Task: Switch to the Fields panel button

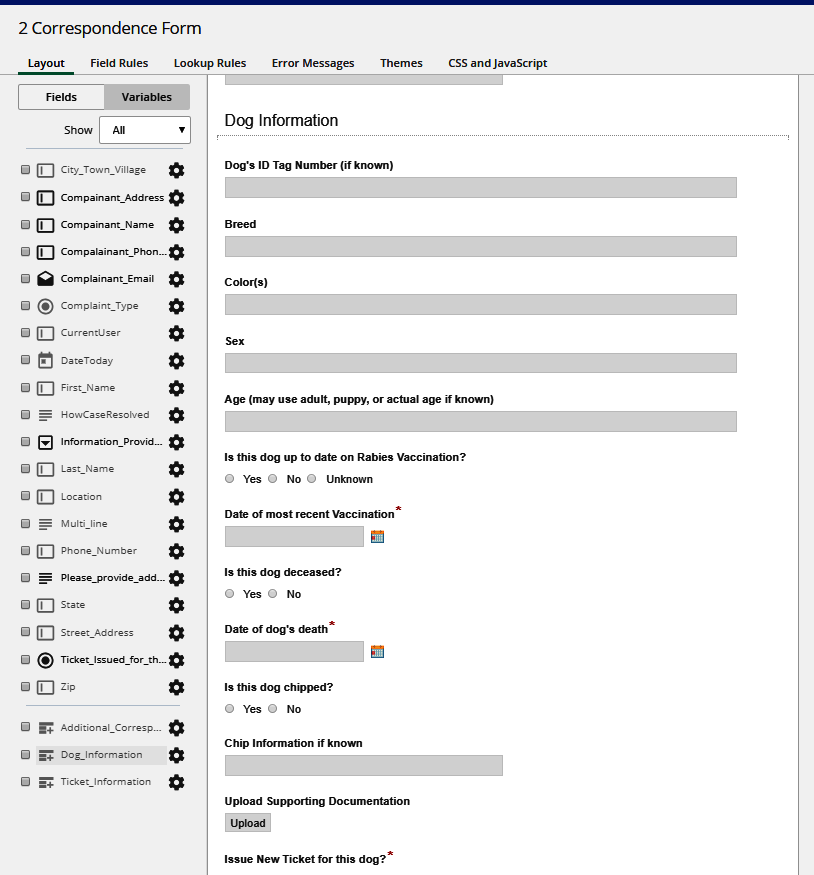Action: pyautogui.click(x=61, y=97)
